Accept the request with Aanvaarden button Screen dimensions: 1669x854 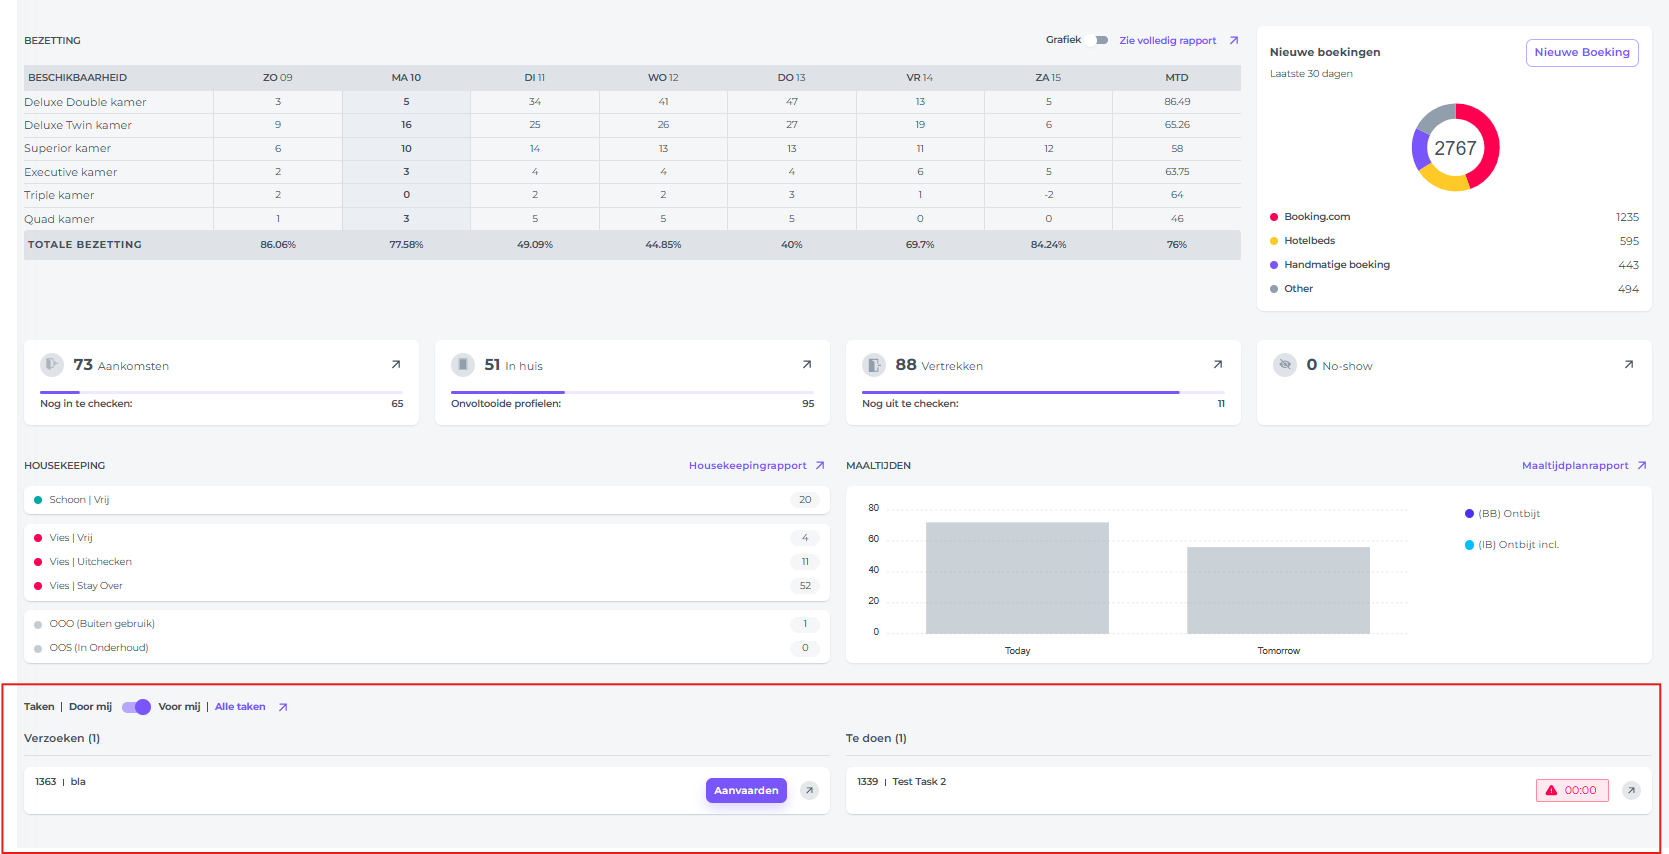coord(746,791)
